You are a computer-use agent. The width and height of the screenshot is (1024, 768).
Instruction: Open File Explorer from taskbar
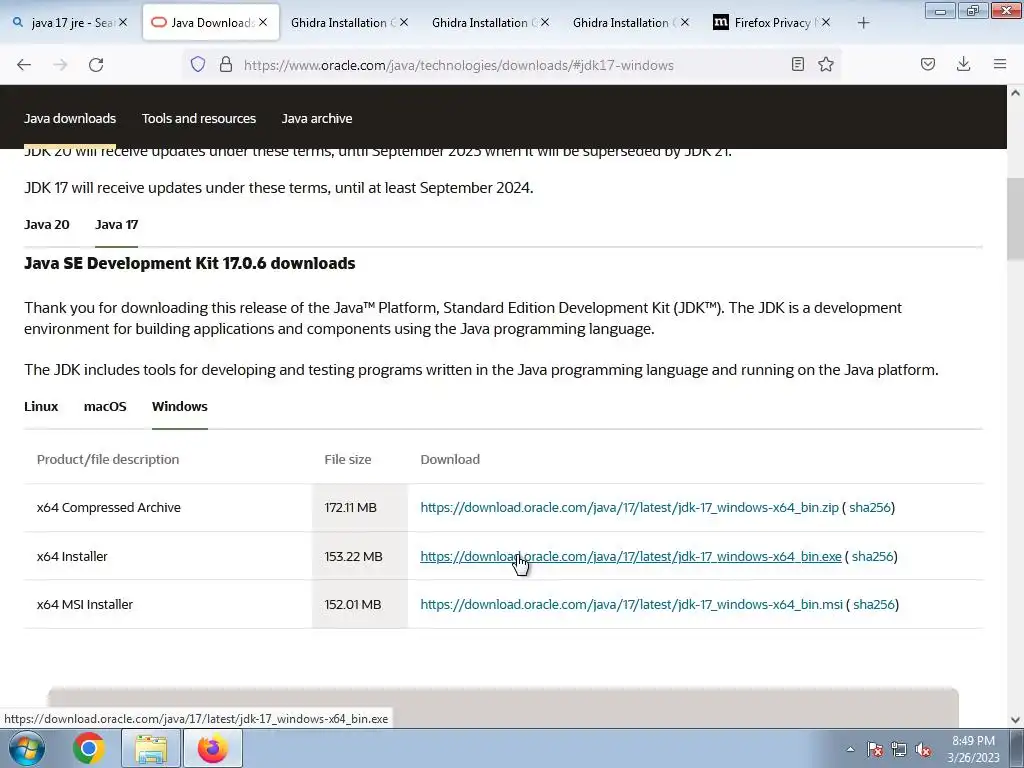tap(151, 748)
